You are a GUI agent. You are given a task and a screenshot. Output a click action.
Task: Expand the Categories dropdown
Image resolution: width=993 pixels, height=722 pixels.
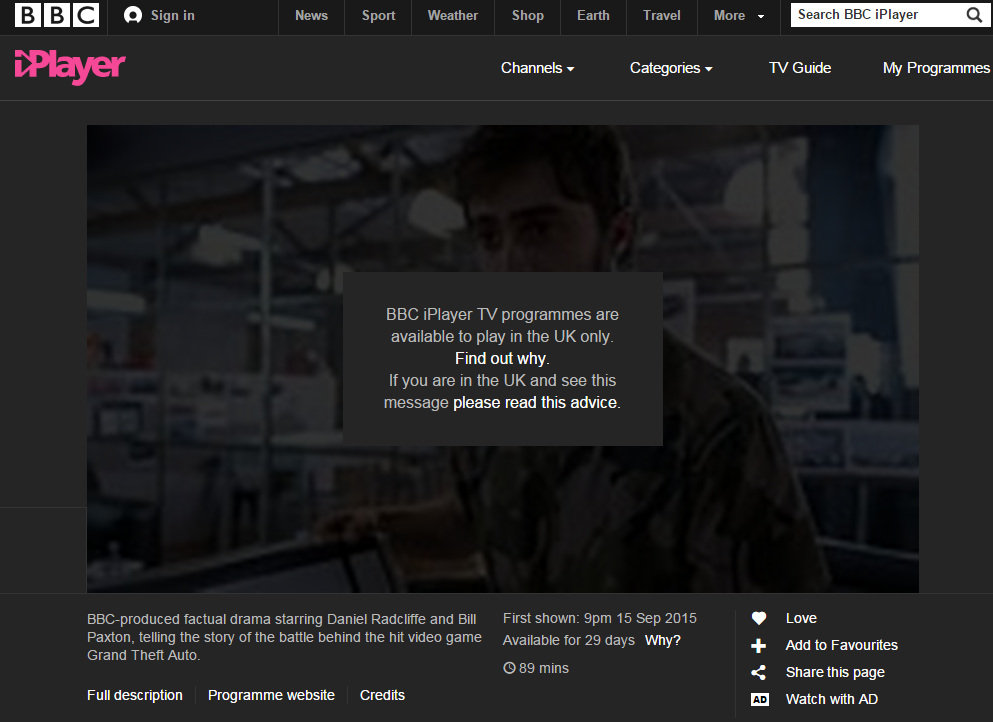[671, 68]
